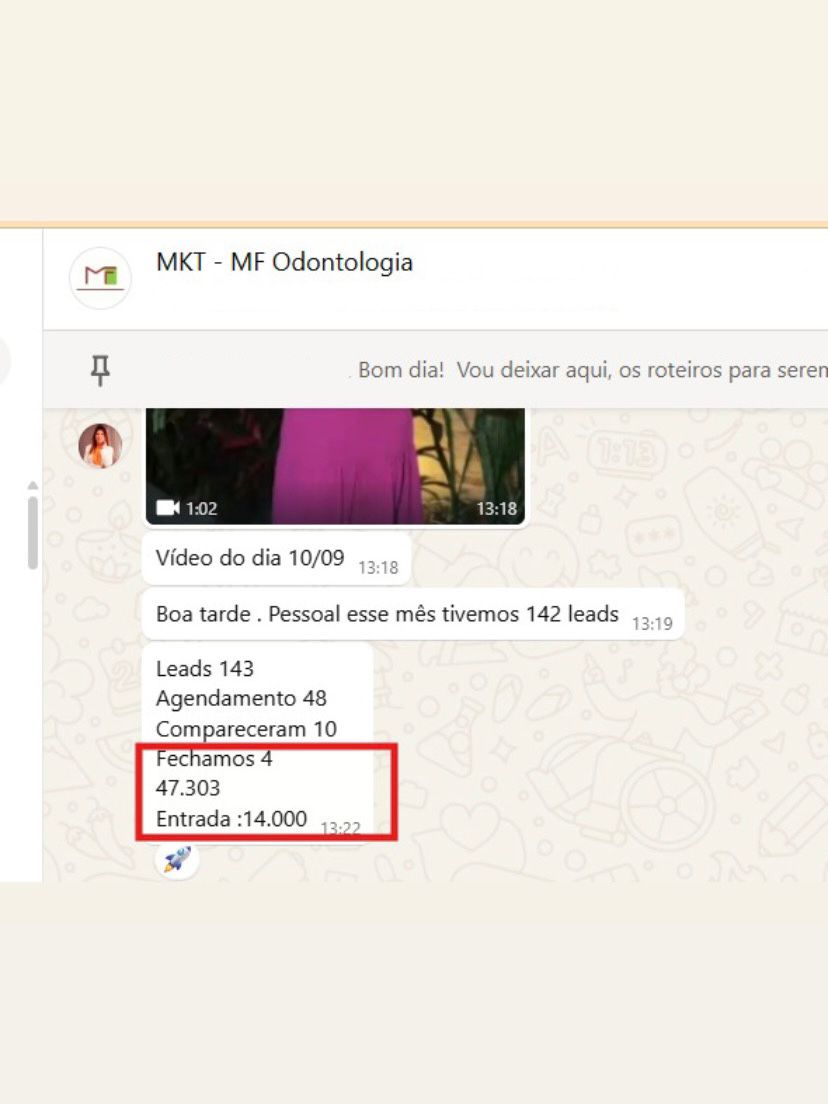Play the 1:02 video message
Viewport: 828px width, 1104px height.
335,466
